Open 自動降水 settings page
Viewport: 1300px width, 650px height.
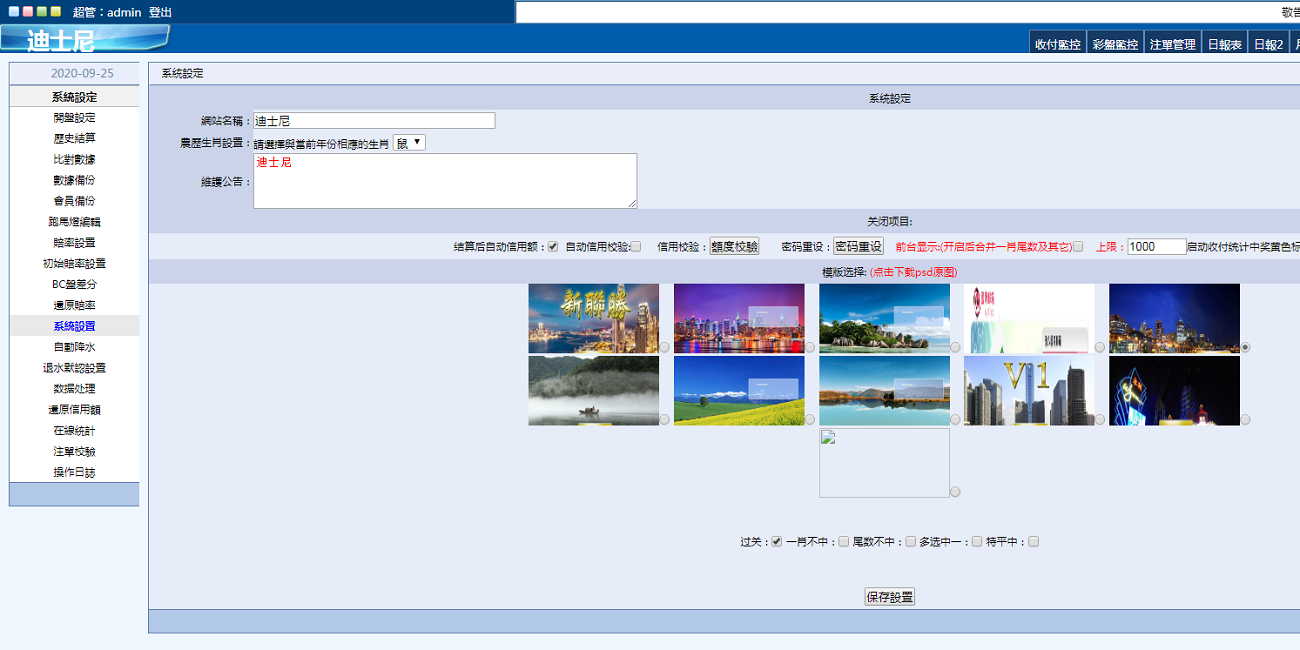tap(73, 346)
